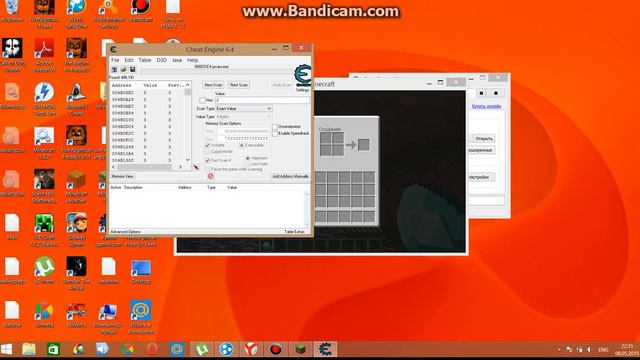This screenshot has width=640, height=360.
Task: Open Slender The Arrival desktop icon
Action: coord(76,267)
